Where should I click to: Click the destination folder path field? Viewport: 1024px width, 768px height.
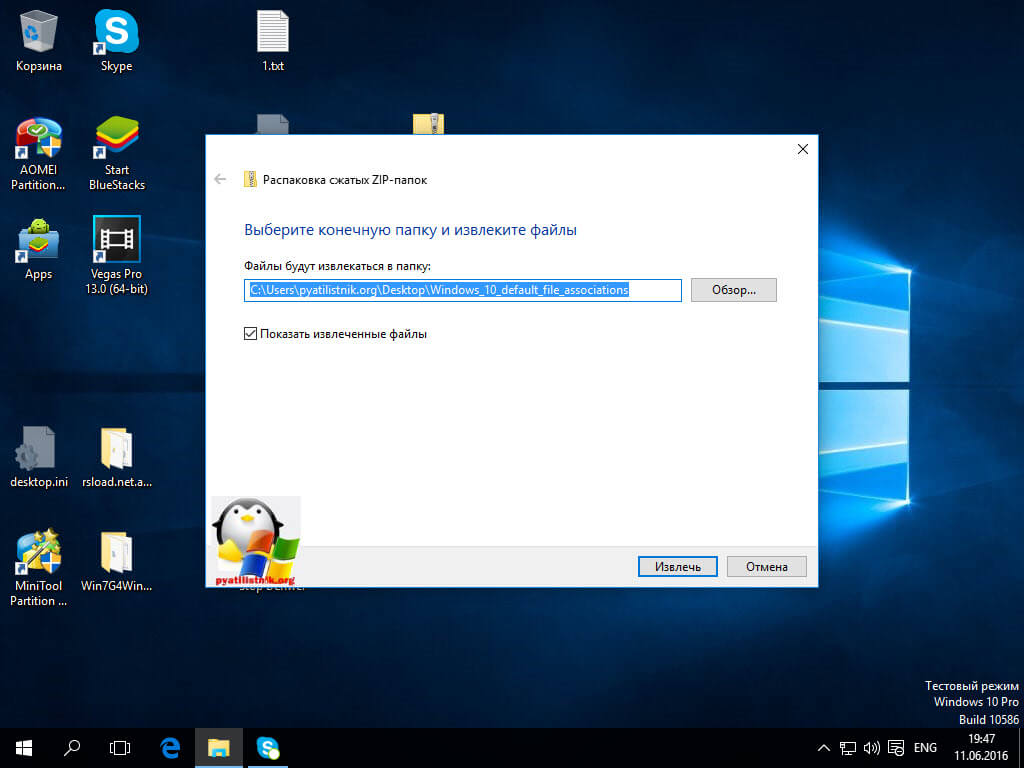click(x=462, y=290)
